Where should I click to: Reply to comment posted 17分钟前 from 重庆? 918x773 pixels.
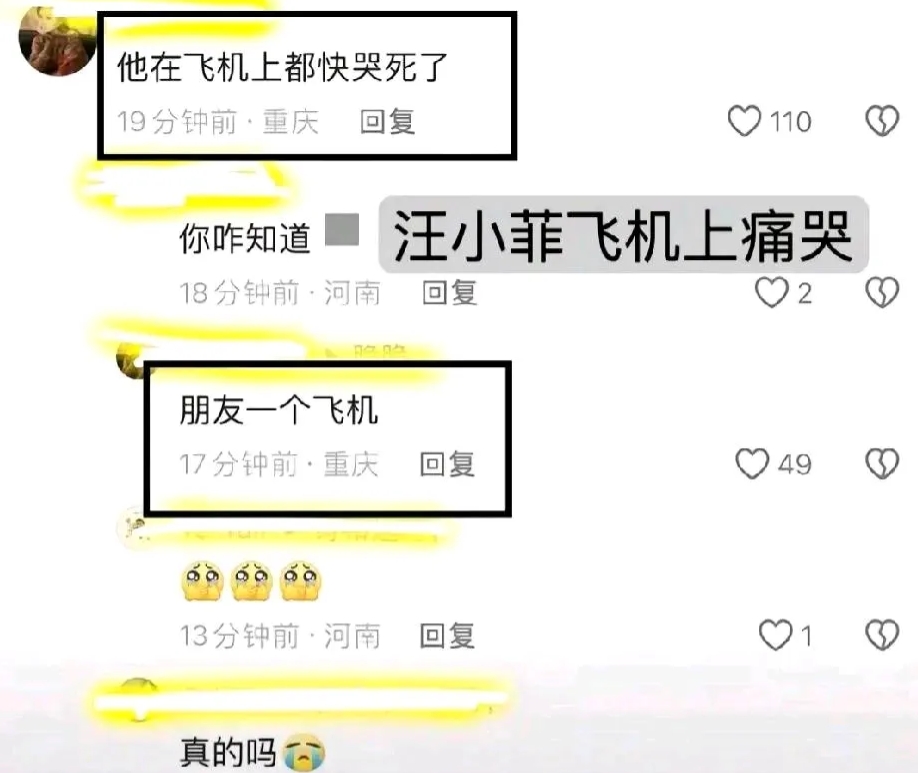(x=447, y=464)
